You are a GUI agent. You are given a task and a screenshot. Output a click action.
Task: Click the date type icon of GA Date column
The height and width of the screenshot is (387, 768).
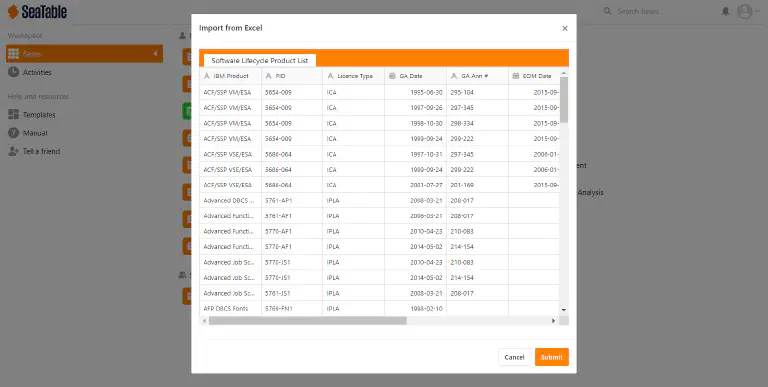pyautogui.click(x=392, y=76)
